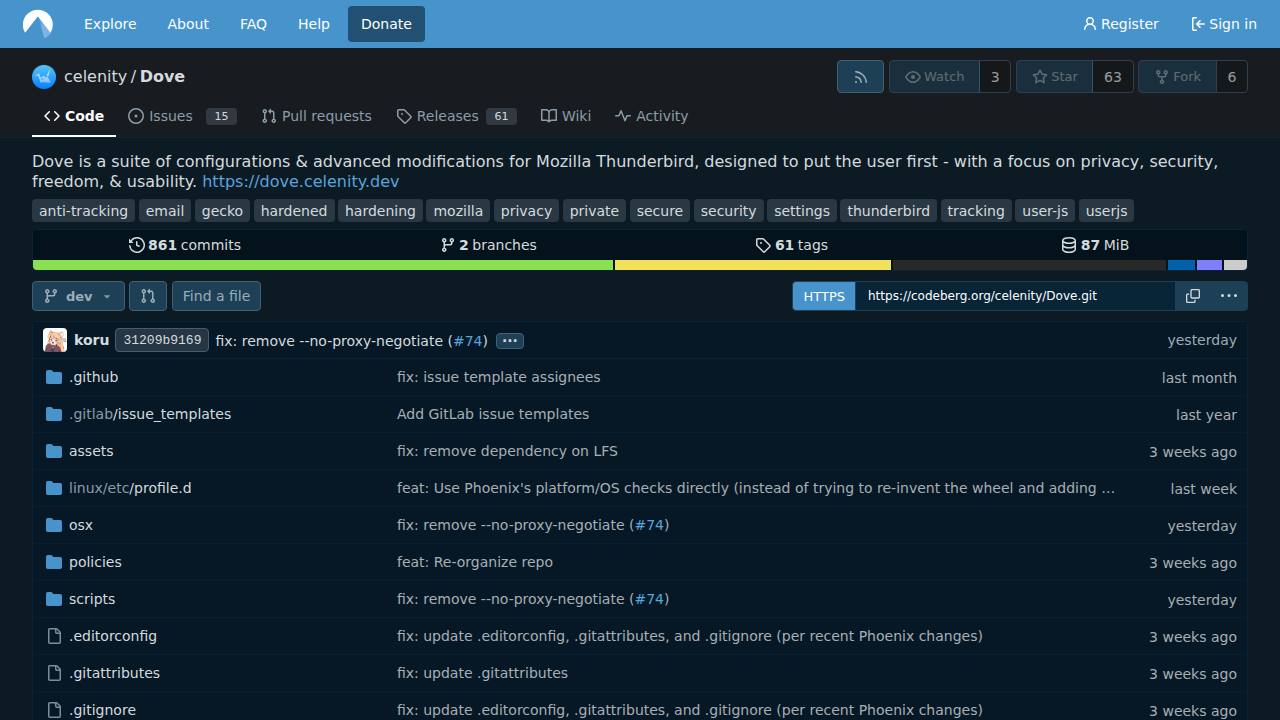This screenshot has height=720, width=1280.
Task: Click the branches icon beside 2 branches
Action: click(x=448, y=245)
